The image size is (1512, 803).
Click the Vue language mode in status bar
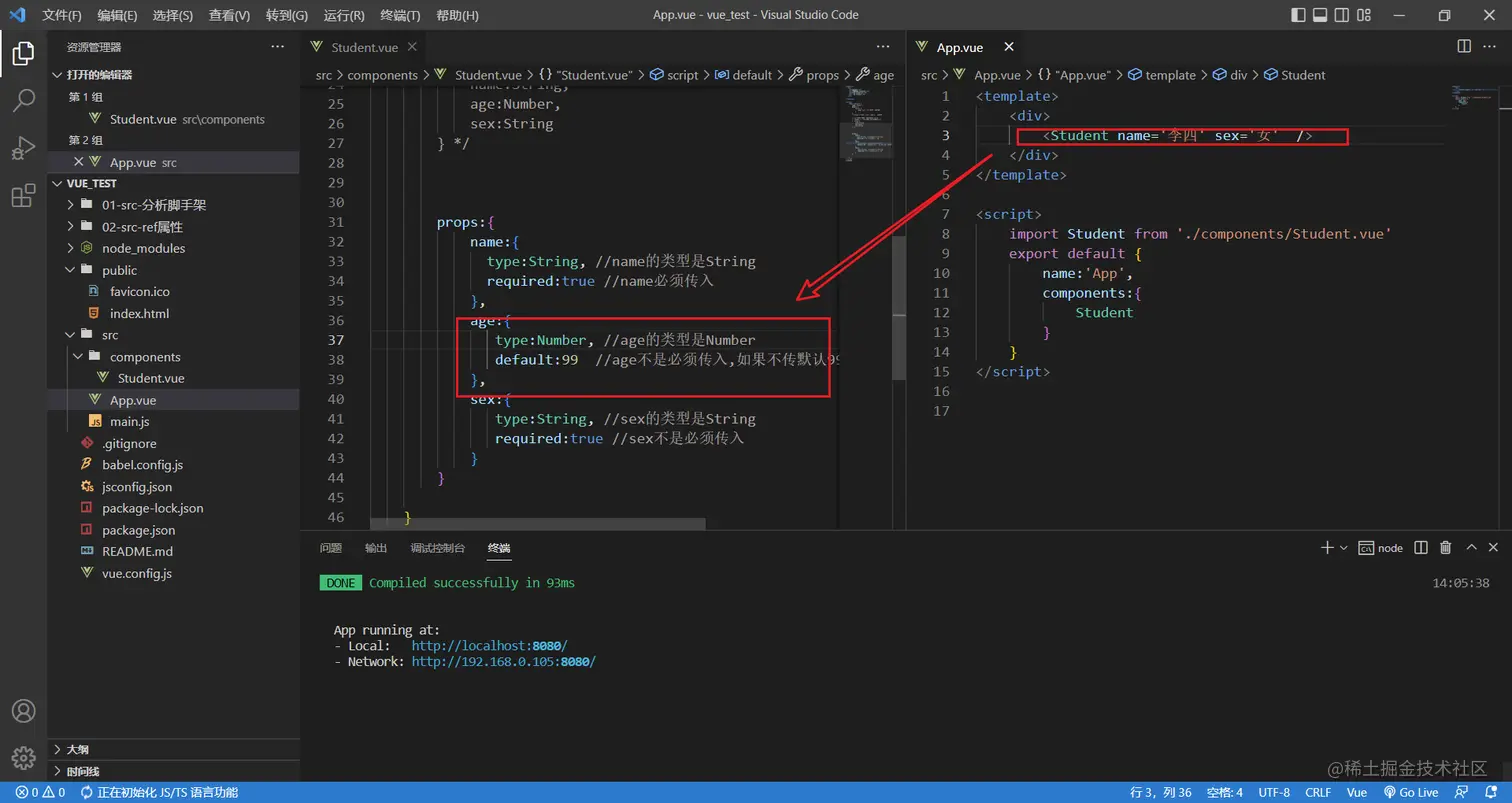1357,792
